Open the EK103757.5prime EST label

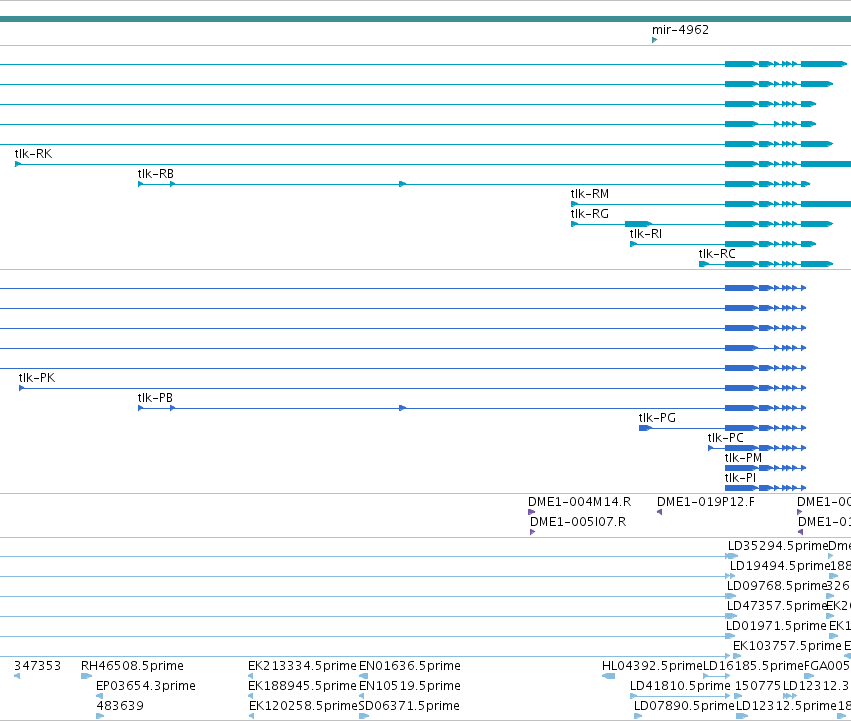787,647
